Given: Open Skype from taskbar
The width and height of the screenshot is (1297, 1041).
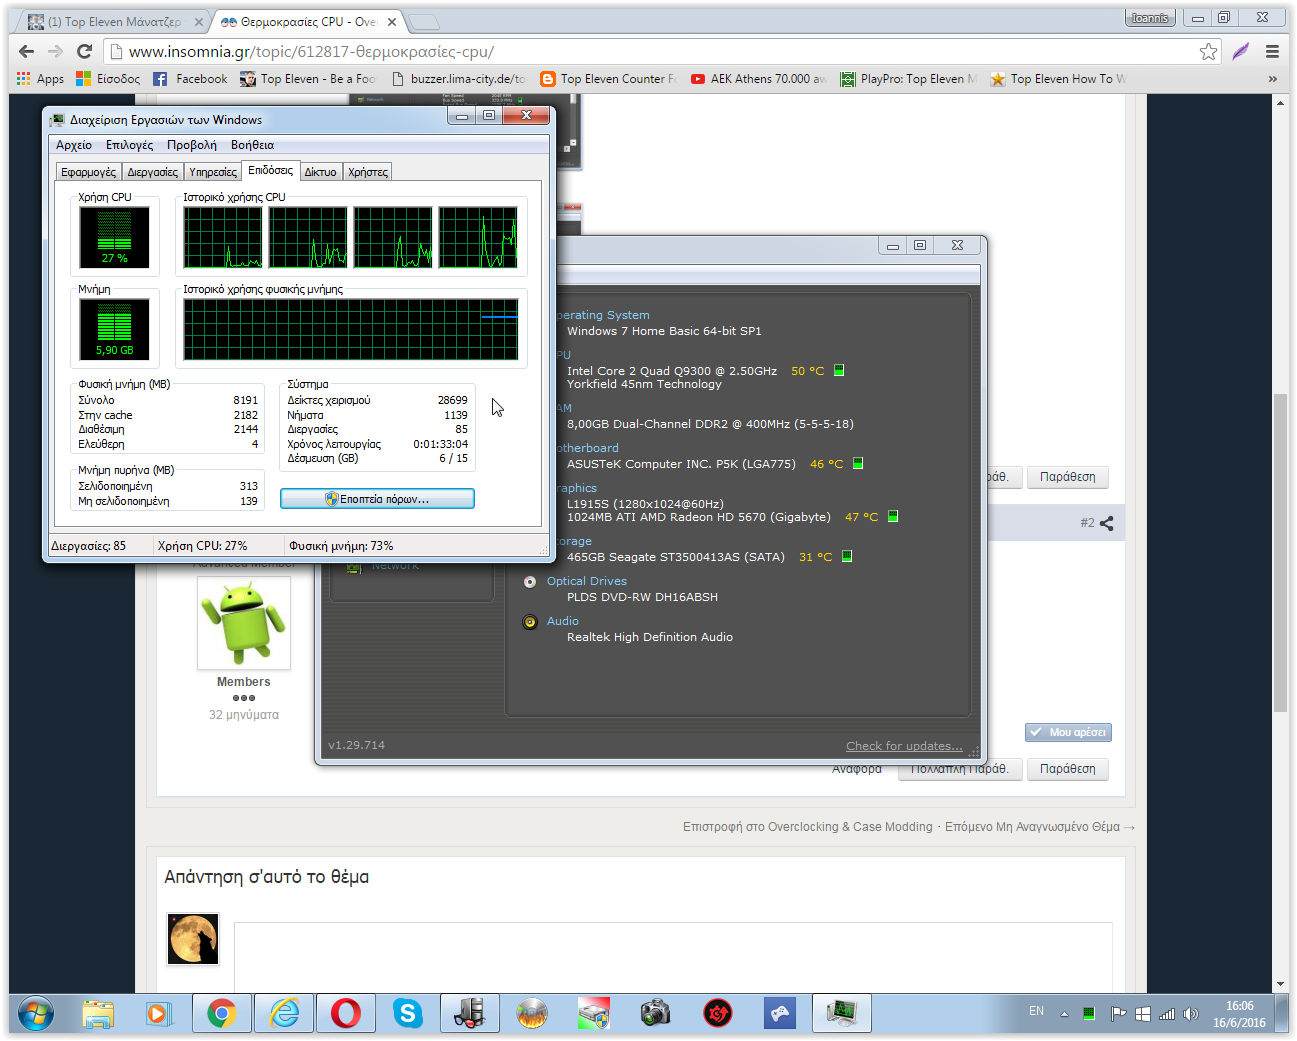Looking at the screenshot, I should [x=407, y=1013].
